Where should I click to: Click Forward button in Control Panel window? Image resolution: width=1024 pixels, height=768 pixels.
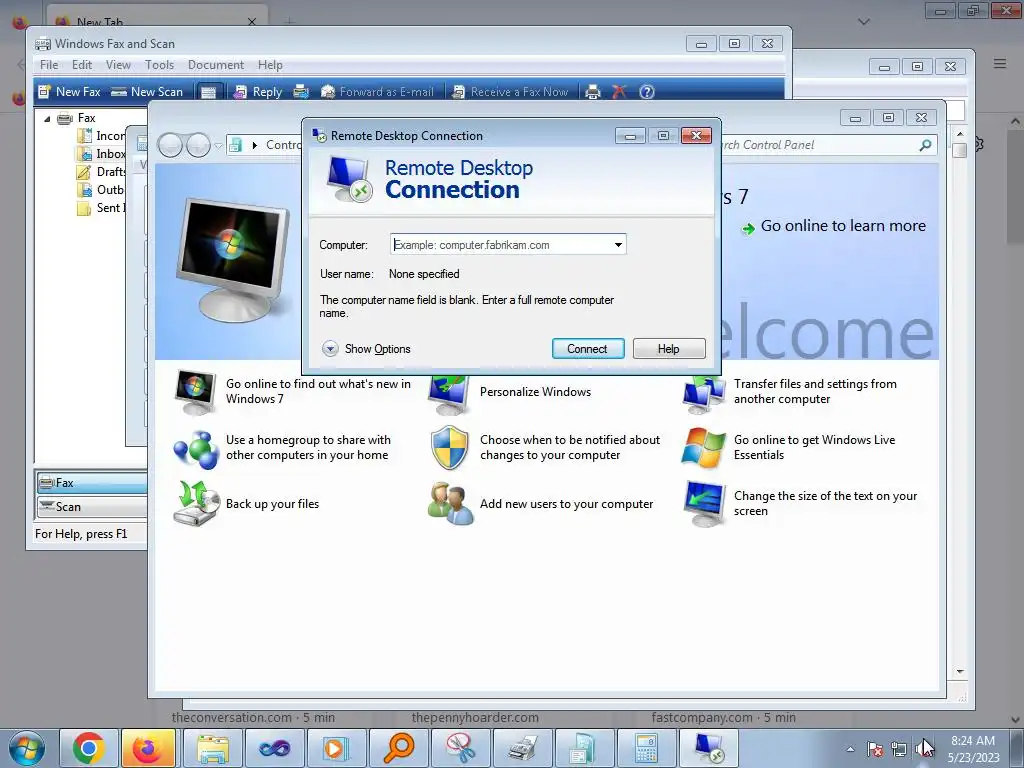[198, 145]
